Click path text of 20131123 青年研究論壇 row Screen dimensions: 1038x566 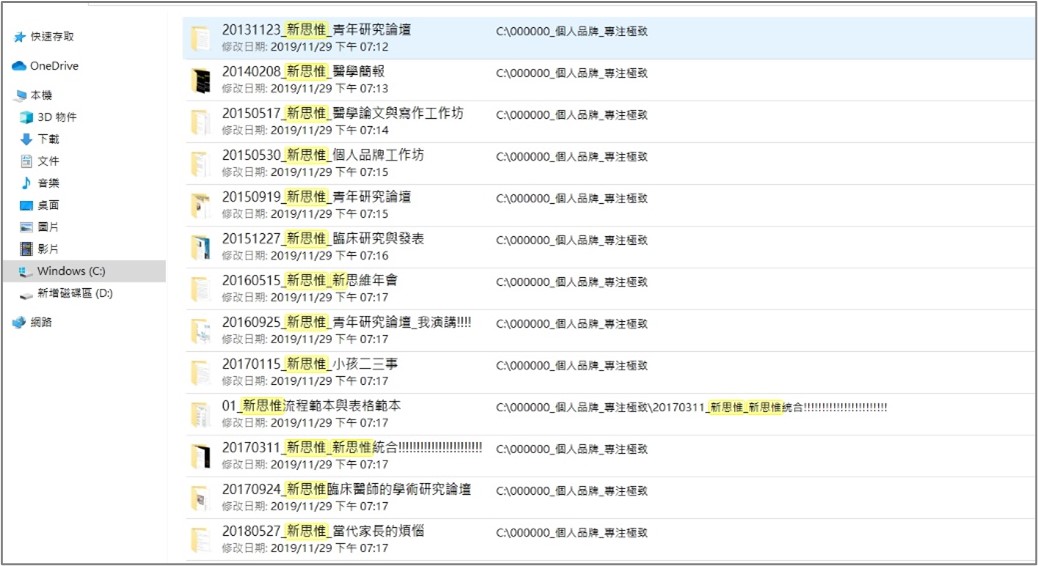572,31
